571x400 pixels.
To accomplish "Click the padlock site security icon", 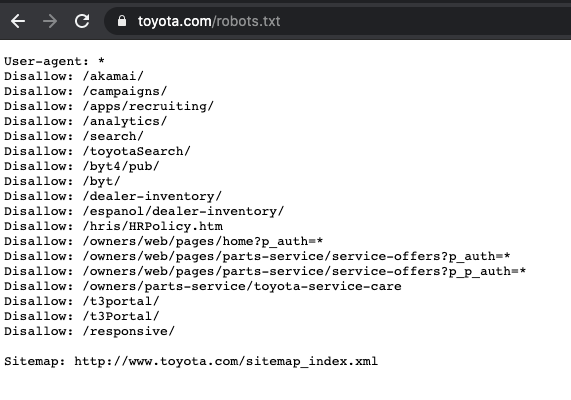I will point(122,21).
